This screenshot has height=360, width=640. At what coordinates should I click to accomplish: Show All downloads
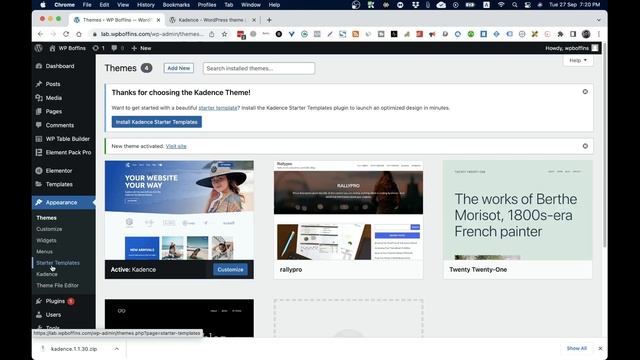click(576, 349)
